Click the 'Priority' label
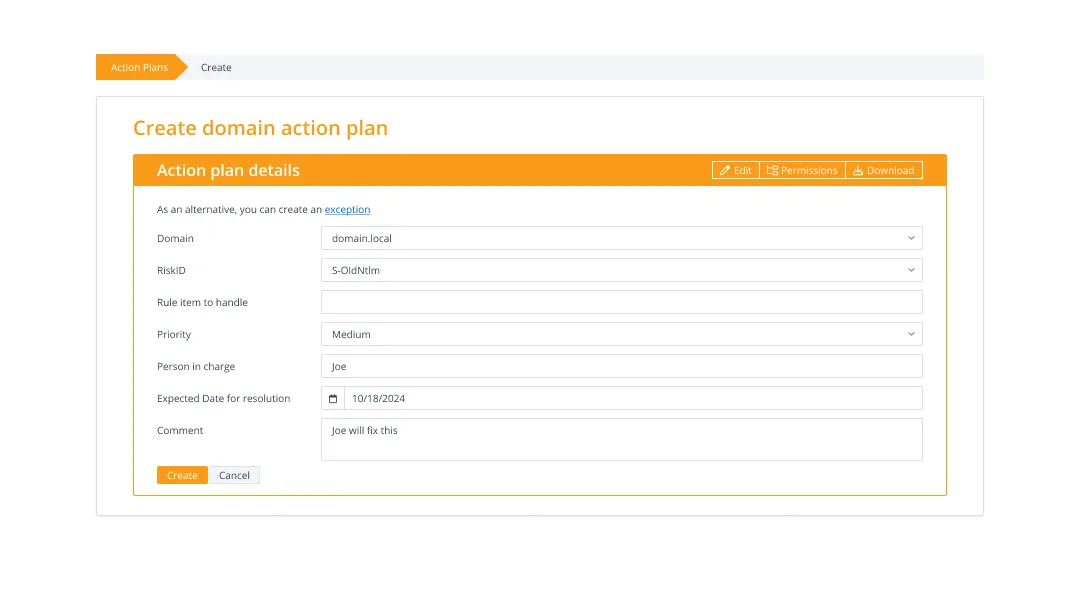This screenshot has height=608, width=1080. (x=174, y=335)
